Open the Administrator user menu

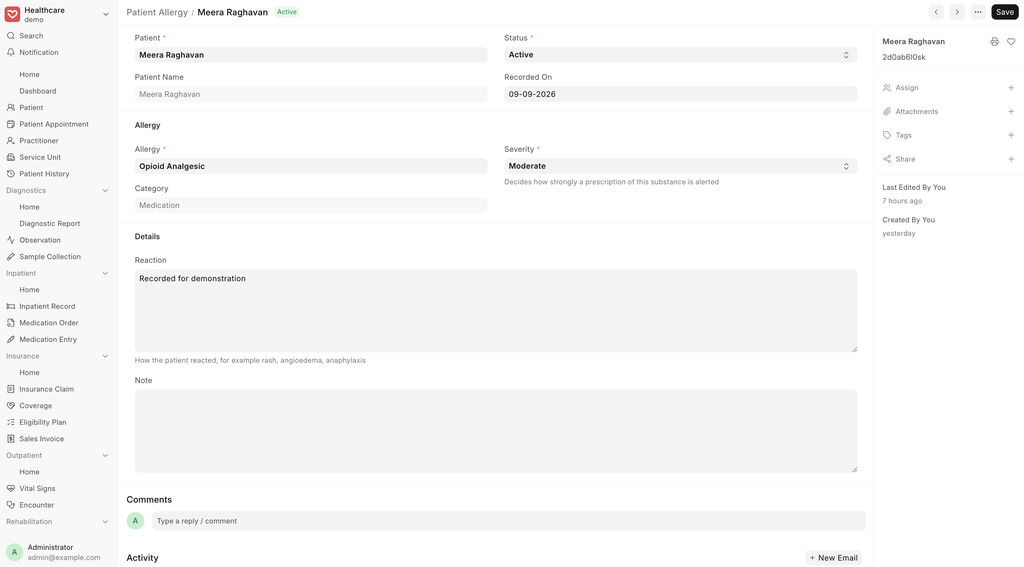[57, 552]
